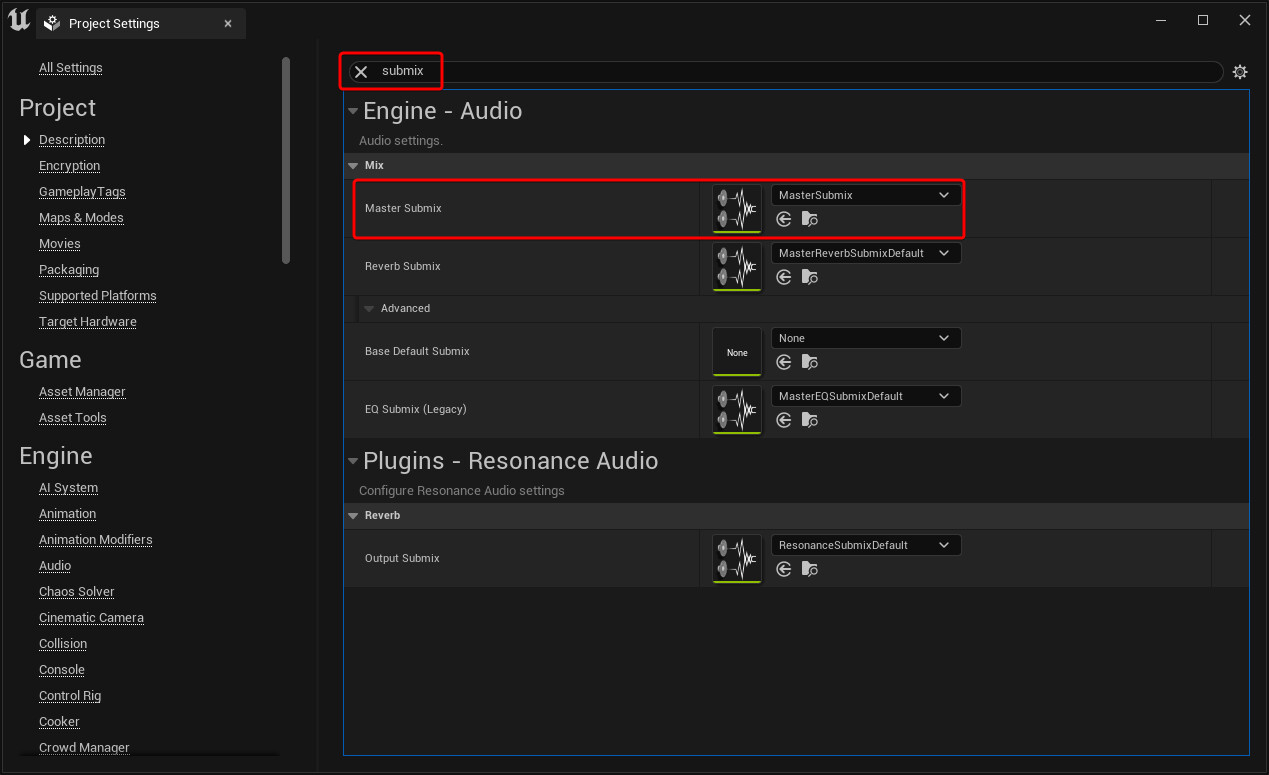
Task: Open the Base Default Submix None dropdown
Action: pos(865,337)
